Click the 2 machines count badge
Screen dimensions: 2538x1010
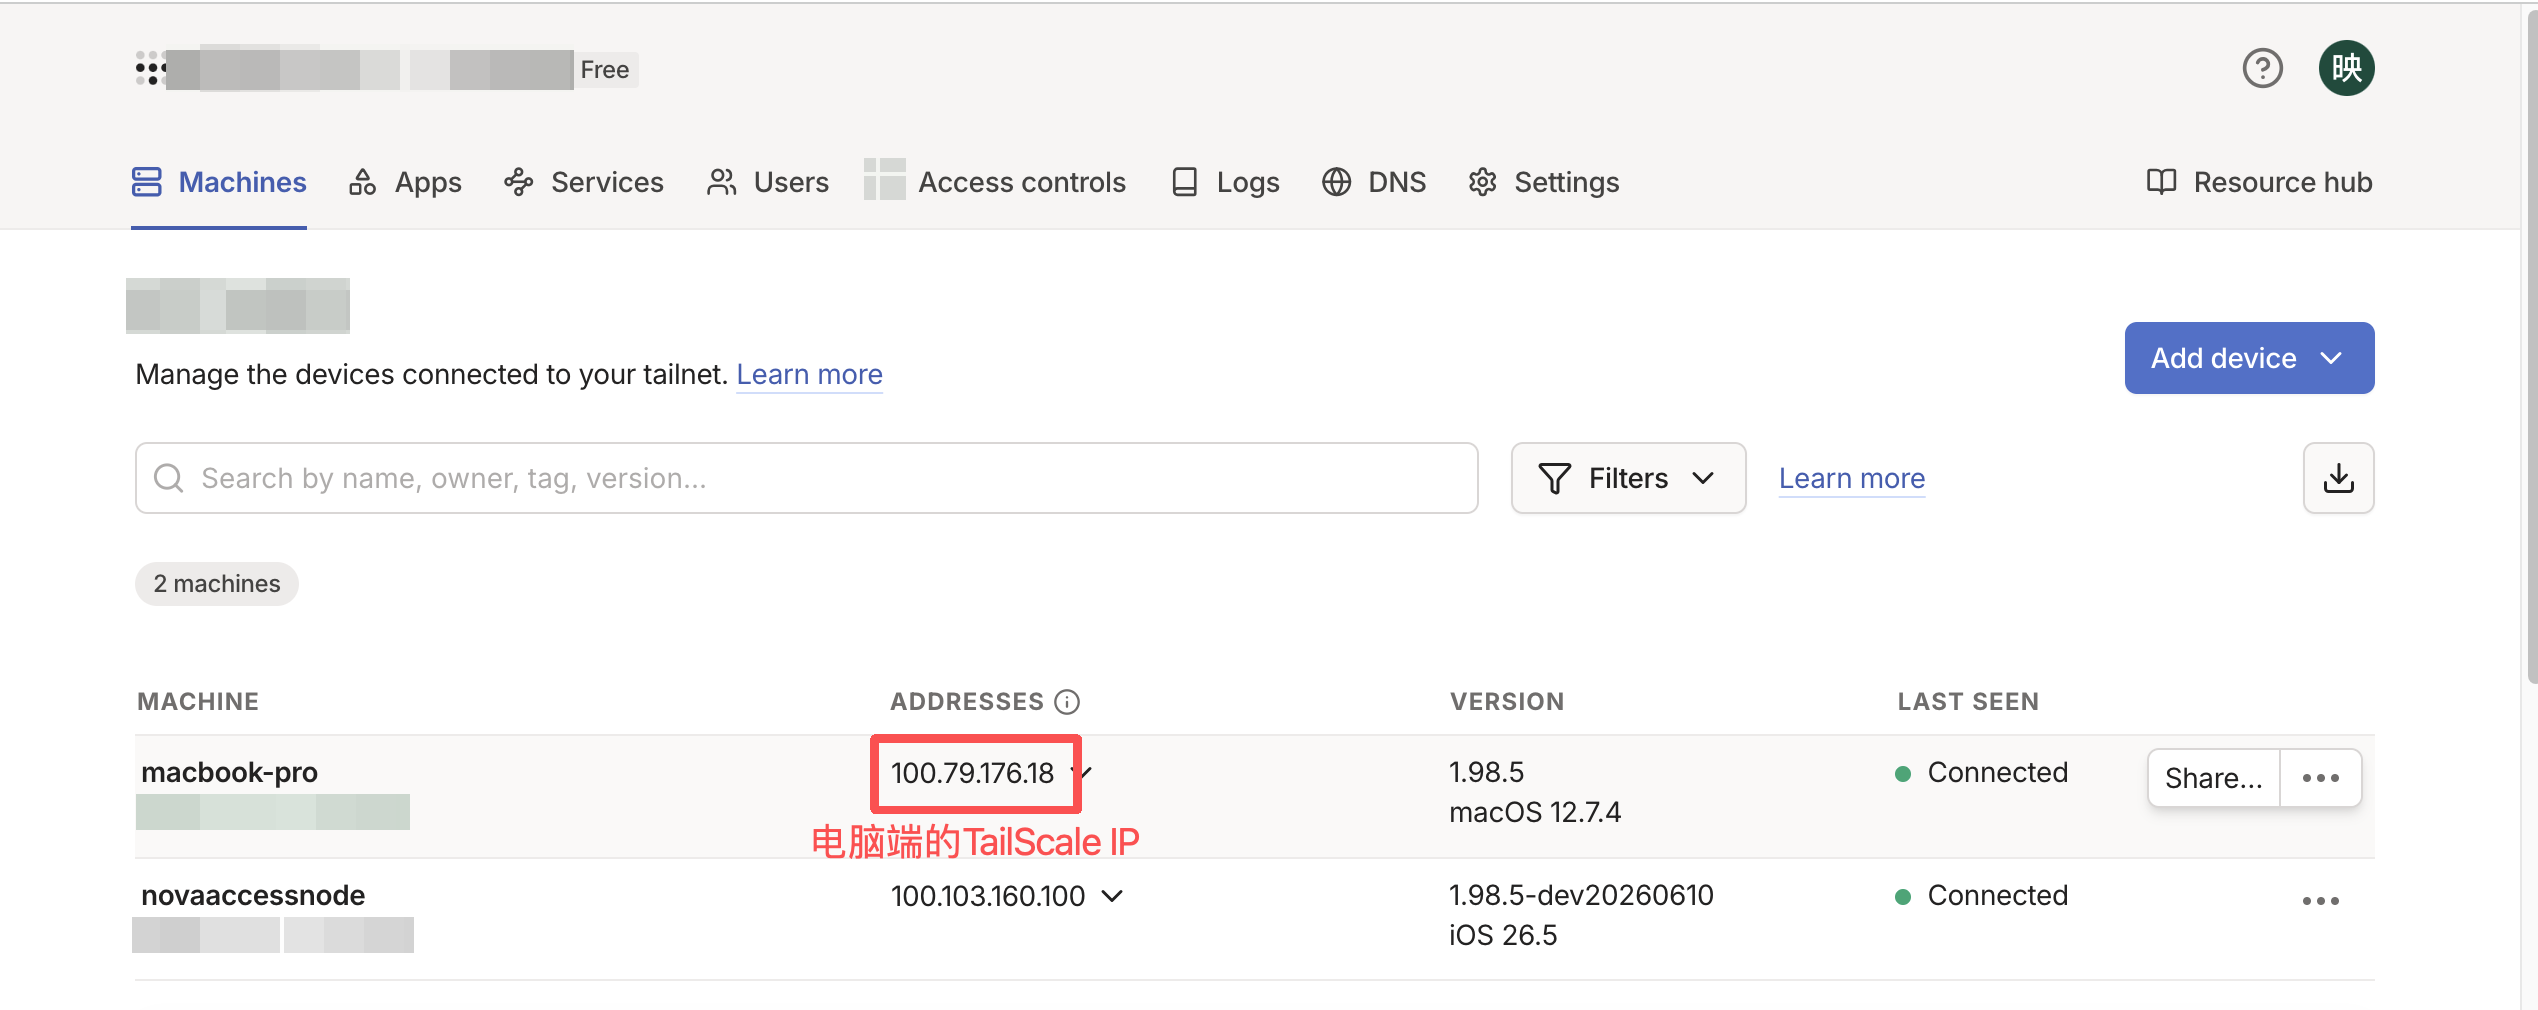point(217,584)
